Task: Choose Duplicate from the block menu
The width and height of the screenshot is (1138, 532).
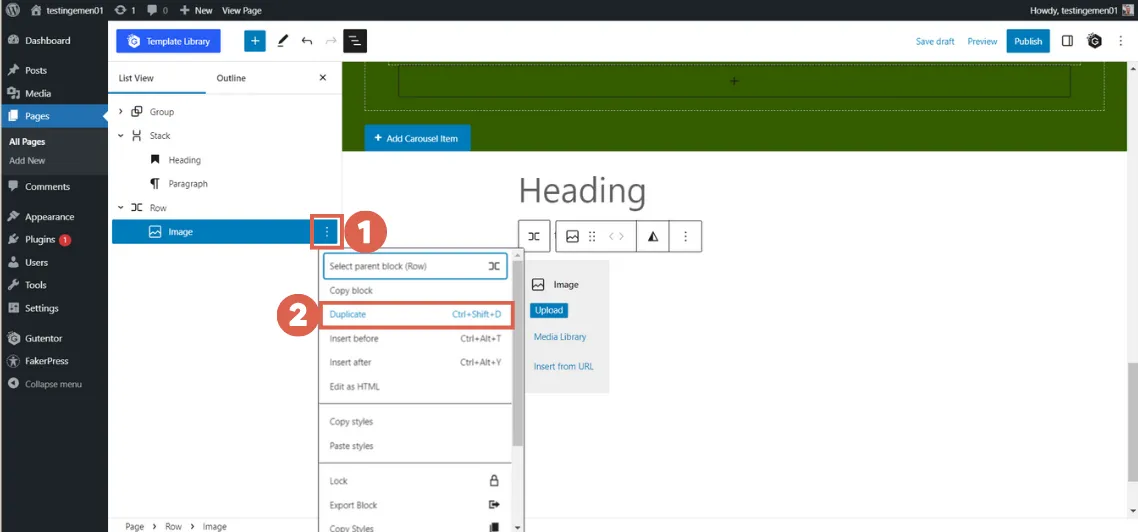Action: 415,314
